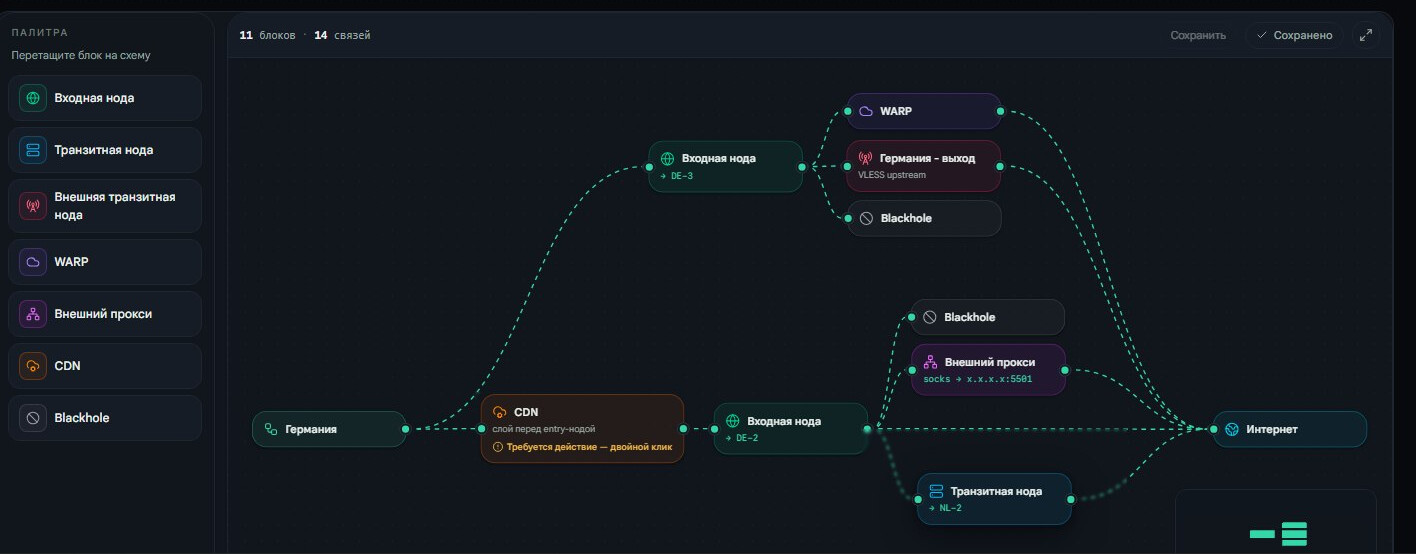Click the '14 связей' counter text
This screenshot has height=554, width=1416.
342,35
